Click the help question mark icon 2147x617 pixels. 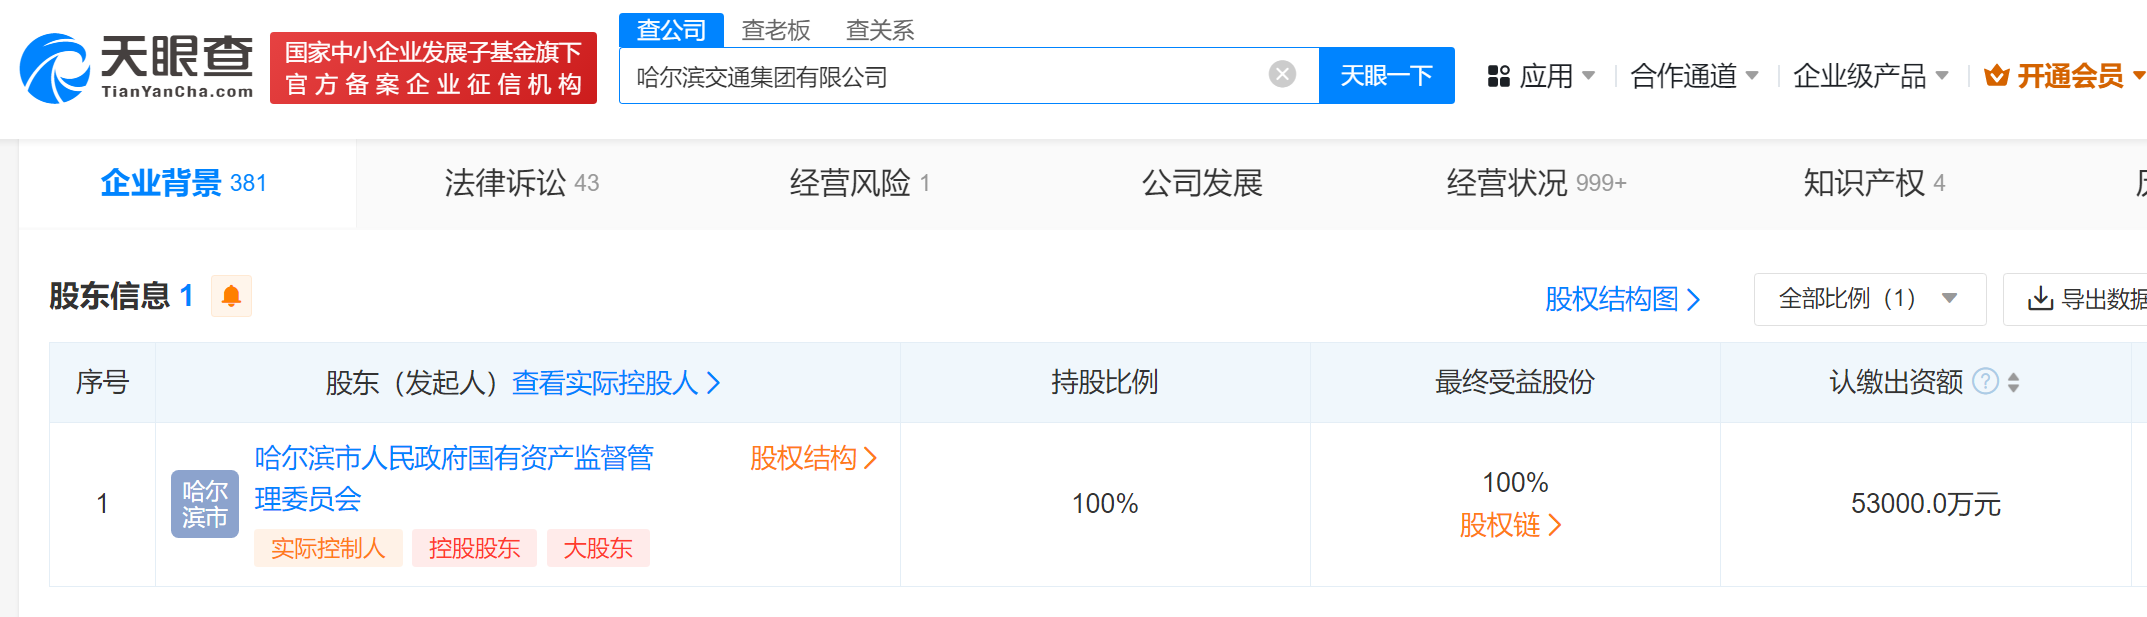[x=1985, y=382]
